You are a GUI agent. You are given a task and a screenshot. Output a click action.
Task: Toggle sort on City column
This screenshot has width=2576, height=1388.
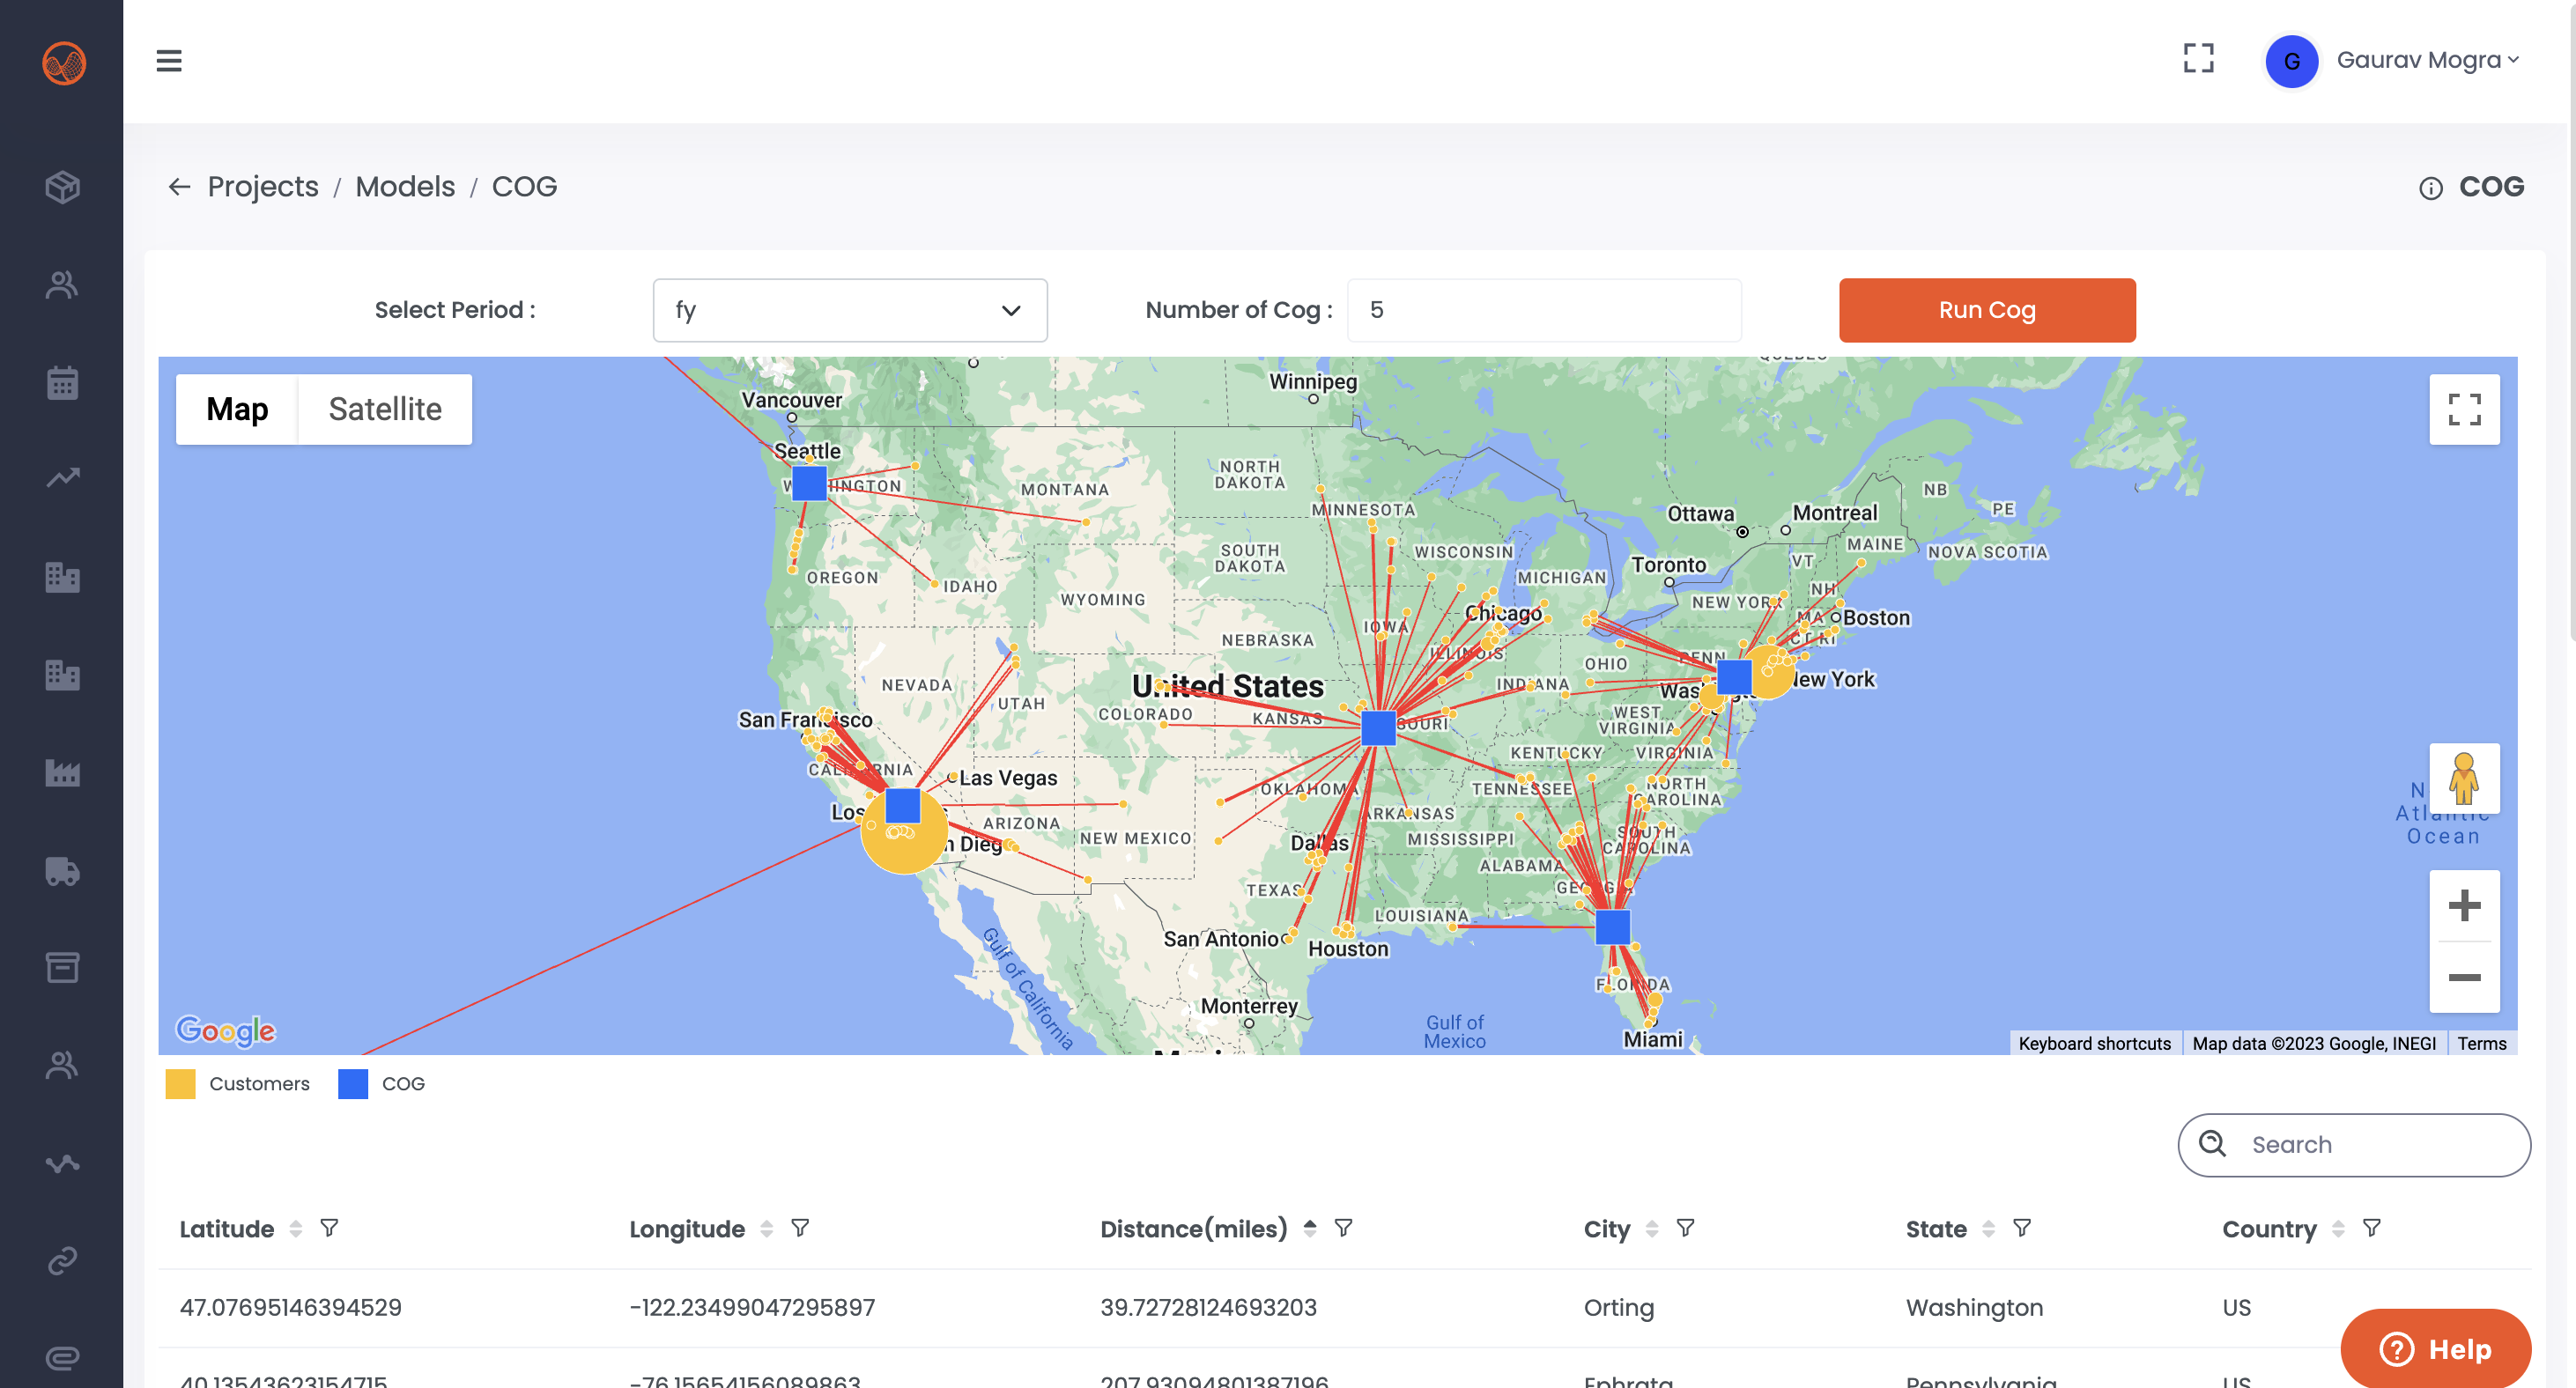click(x=1652, y=1229)
